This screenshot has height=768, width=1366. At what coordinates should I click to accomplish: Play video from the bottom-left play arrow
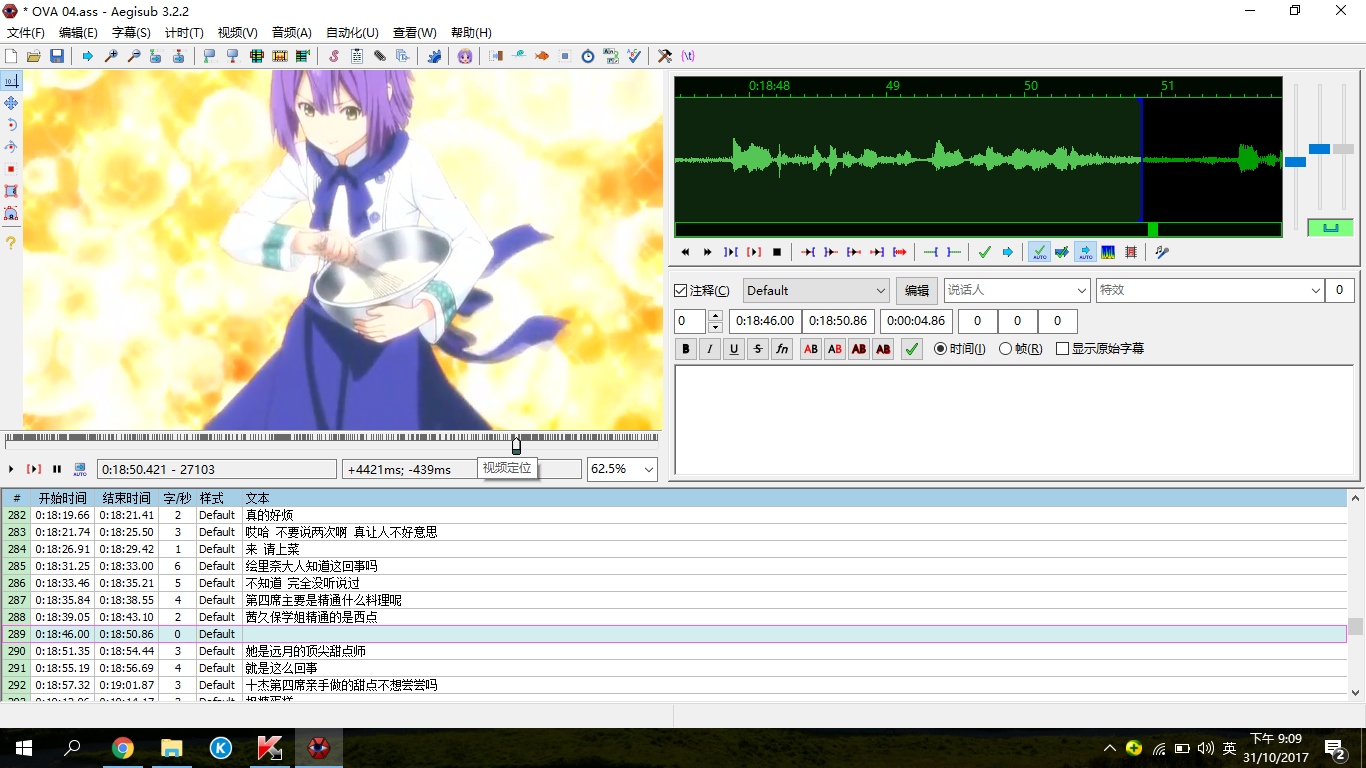(x=11, y=469)
